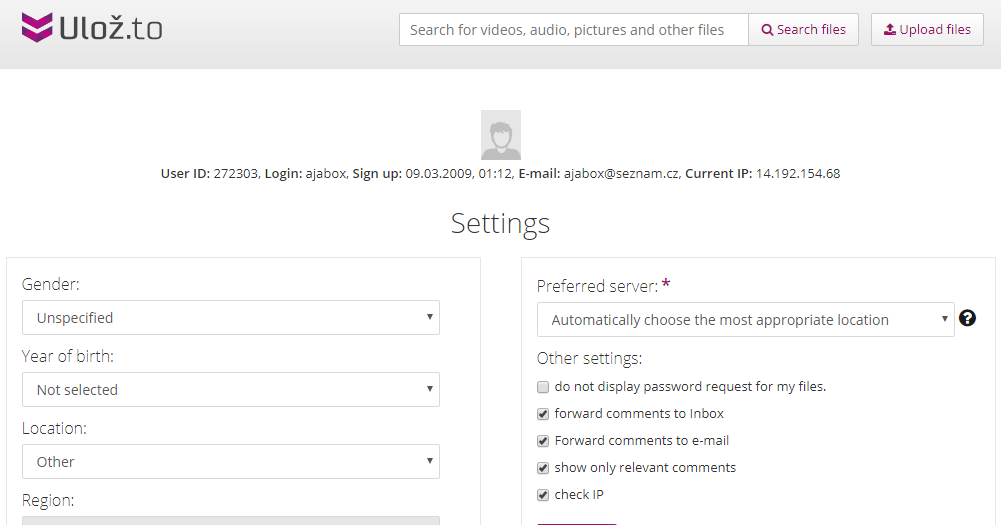This screenshot has height=525, width=1001.
Task: Click the user avatar picture
Action: [x=500, y=135]
